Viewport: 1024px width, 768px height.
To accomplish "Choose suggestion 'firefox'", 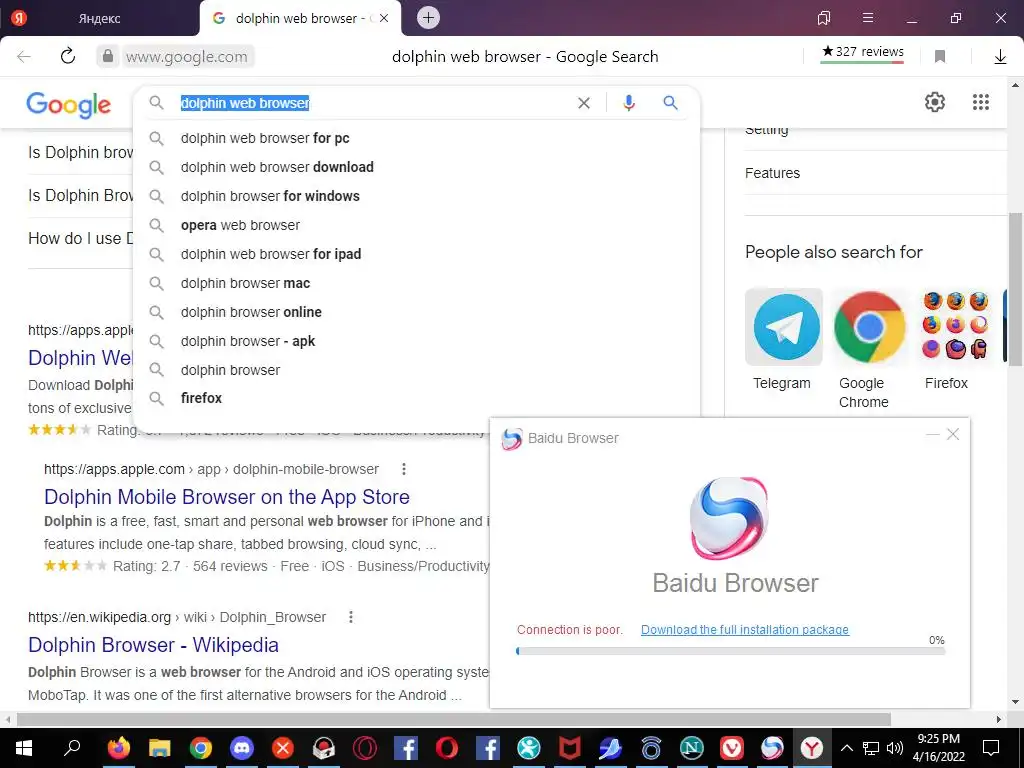I will pos(417,398).
